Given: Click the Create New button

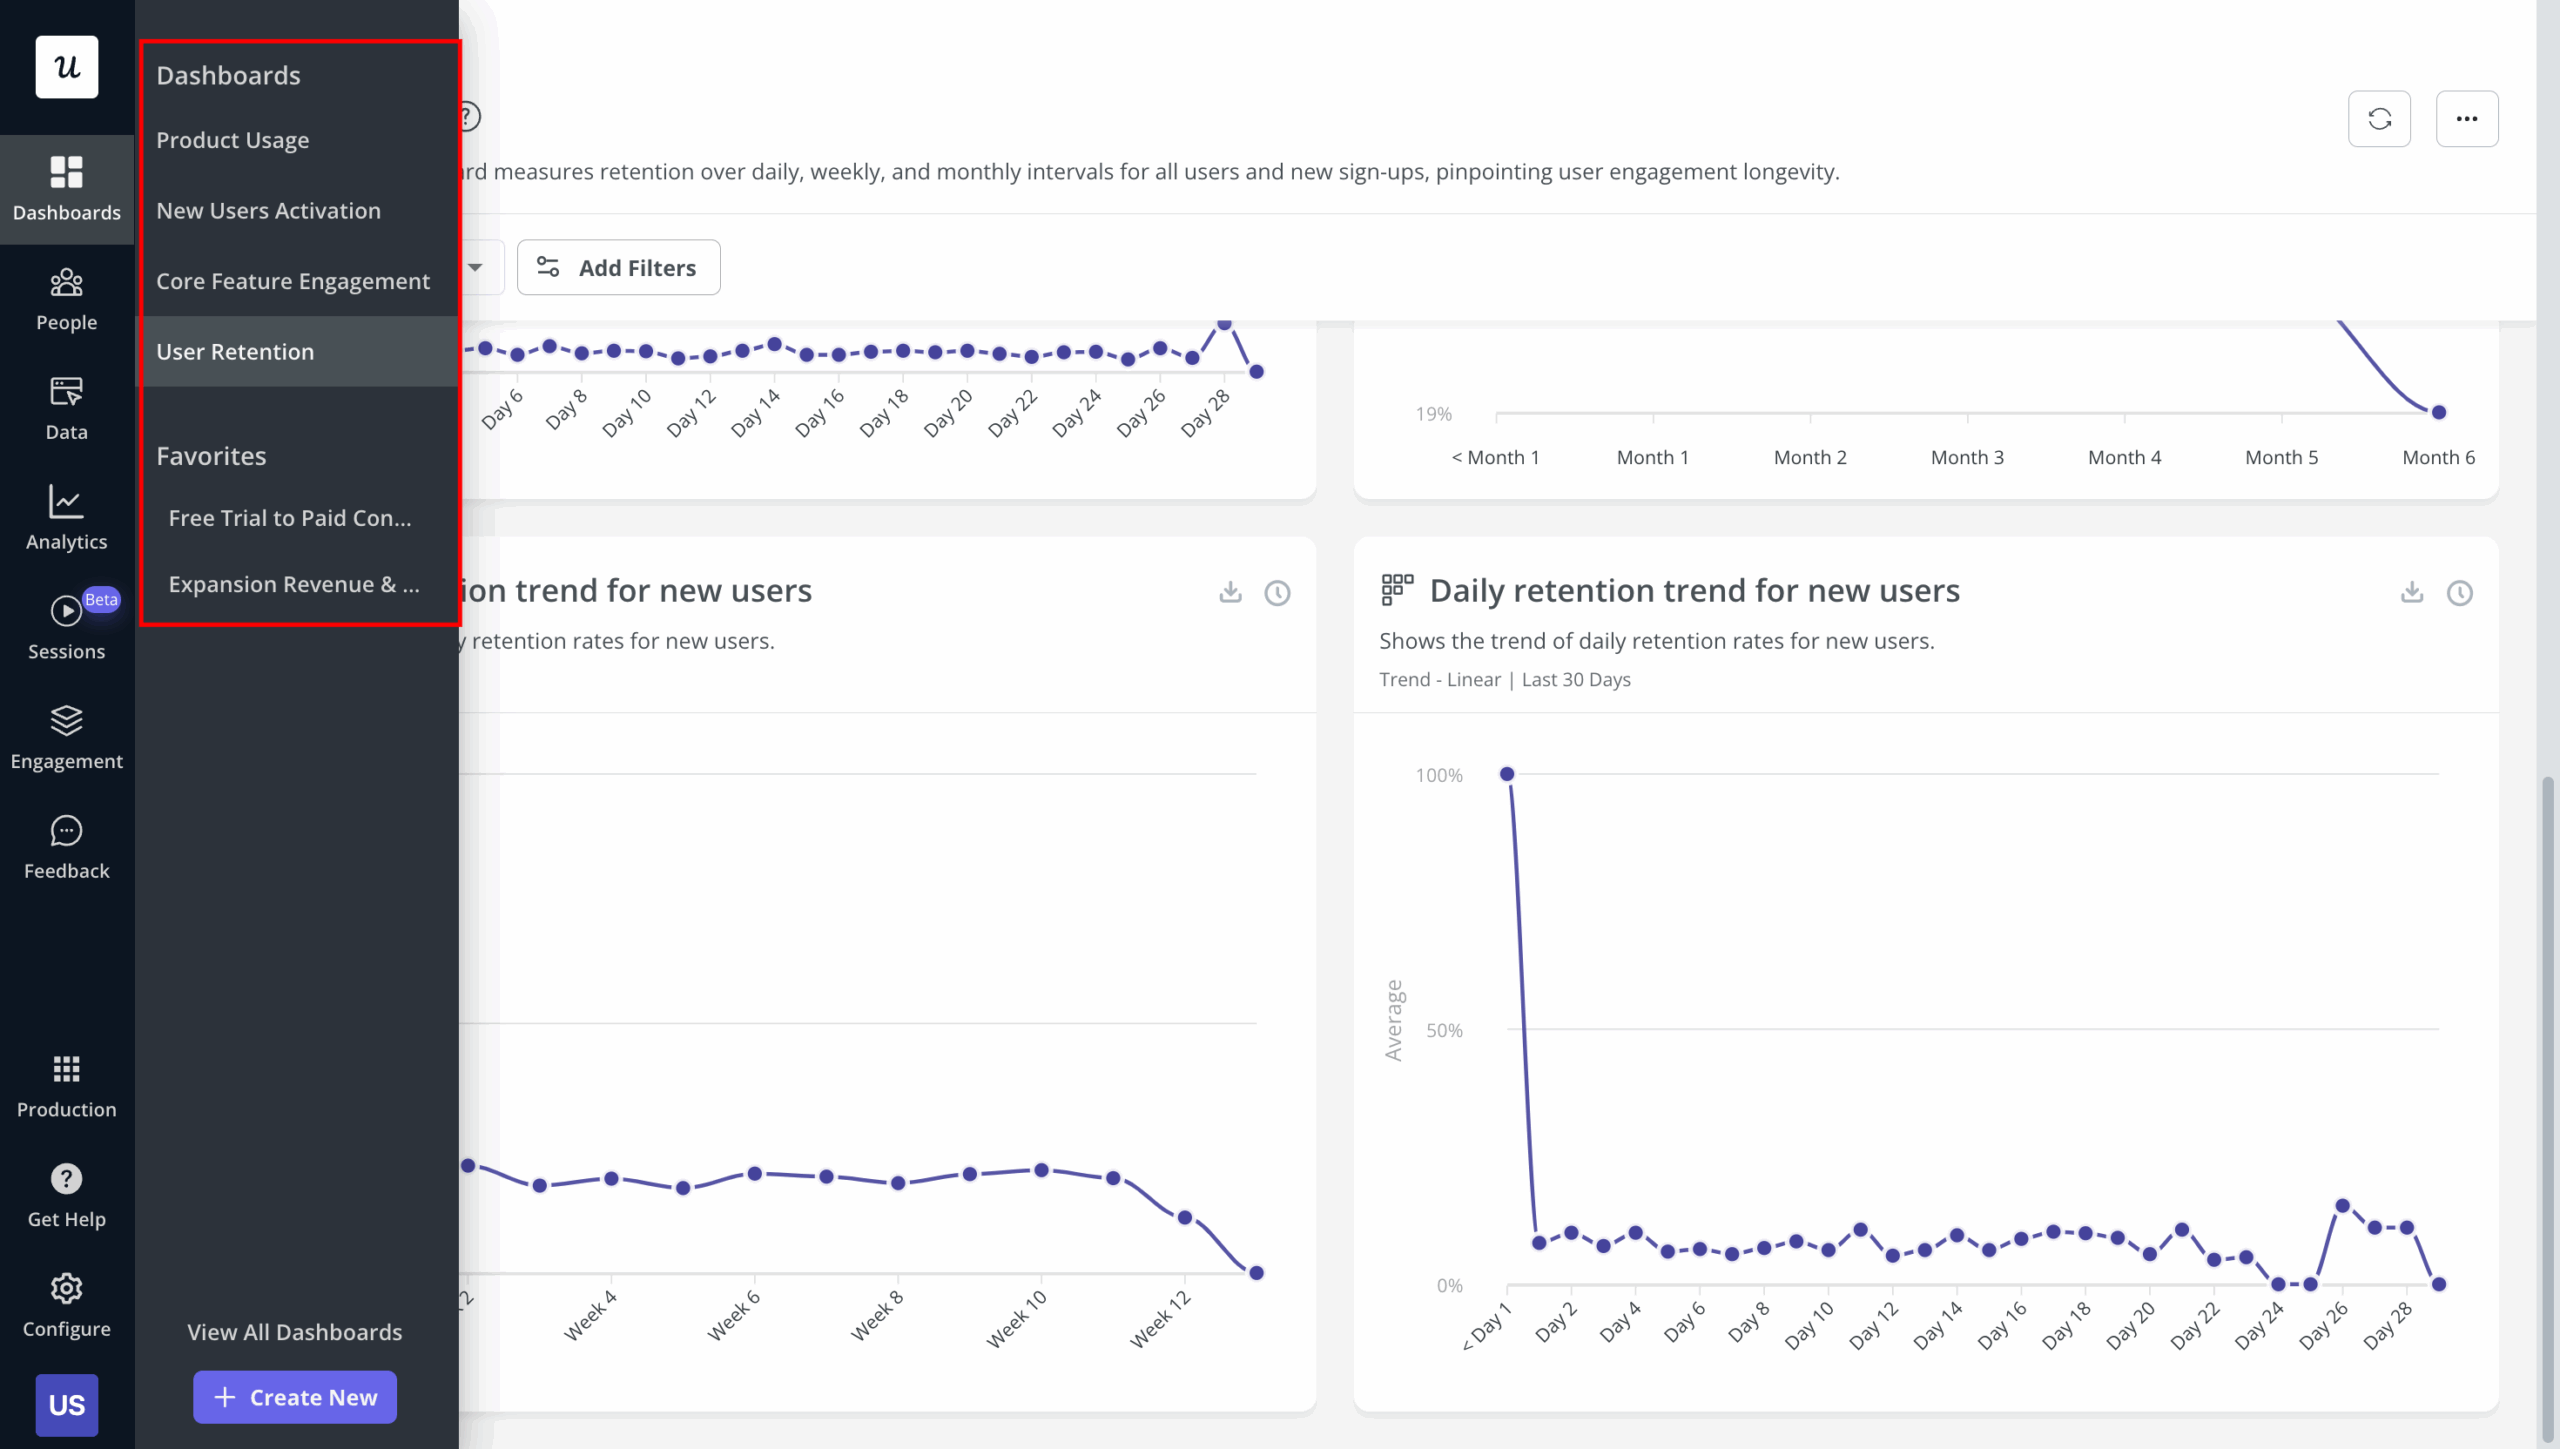Looking at the screenshot, I should tap(295, 1397).
